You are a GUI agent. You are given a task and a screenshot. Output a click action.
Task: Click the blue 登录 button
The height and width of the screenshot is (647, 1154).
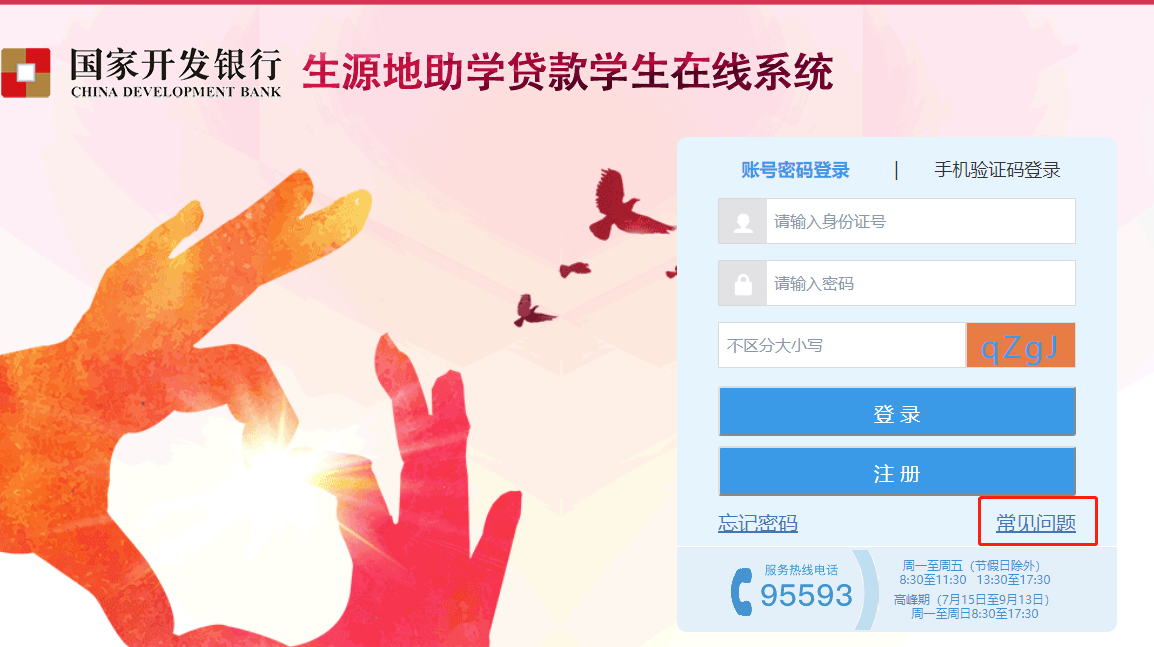(897, 411)
